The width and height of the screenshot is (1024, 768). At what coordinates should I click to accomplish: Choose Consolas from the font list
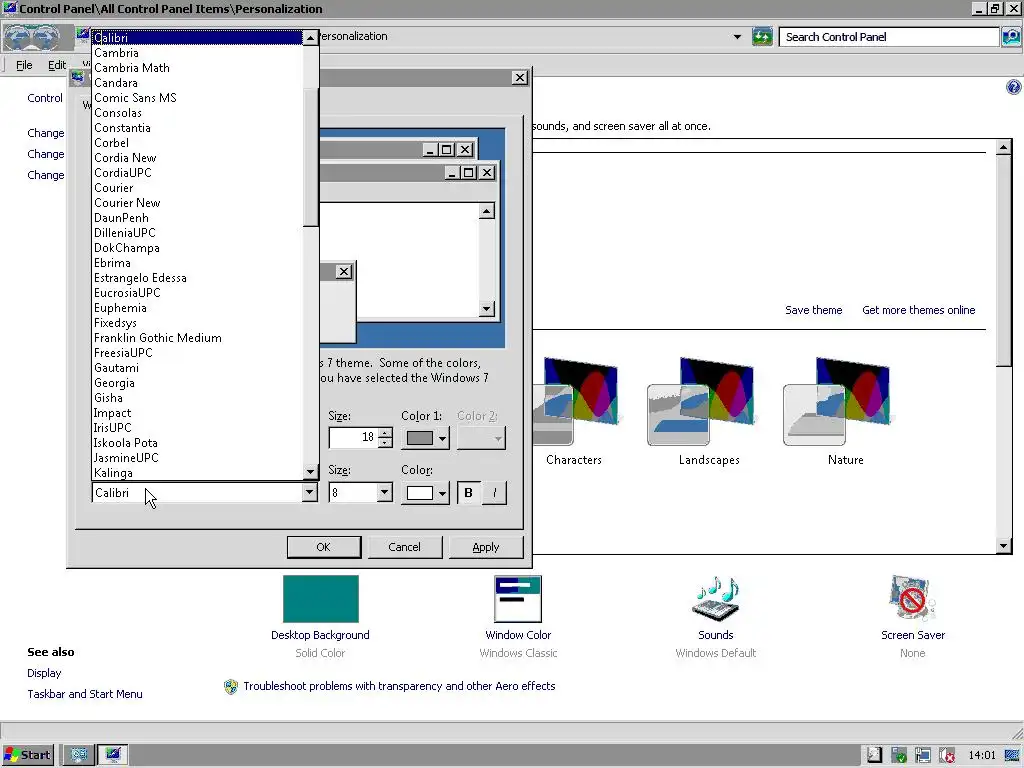pyautogui.click(x=197, y=113)
